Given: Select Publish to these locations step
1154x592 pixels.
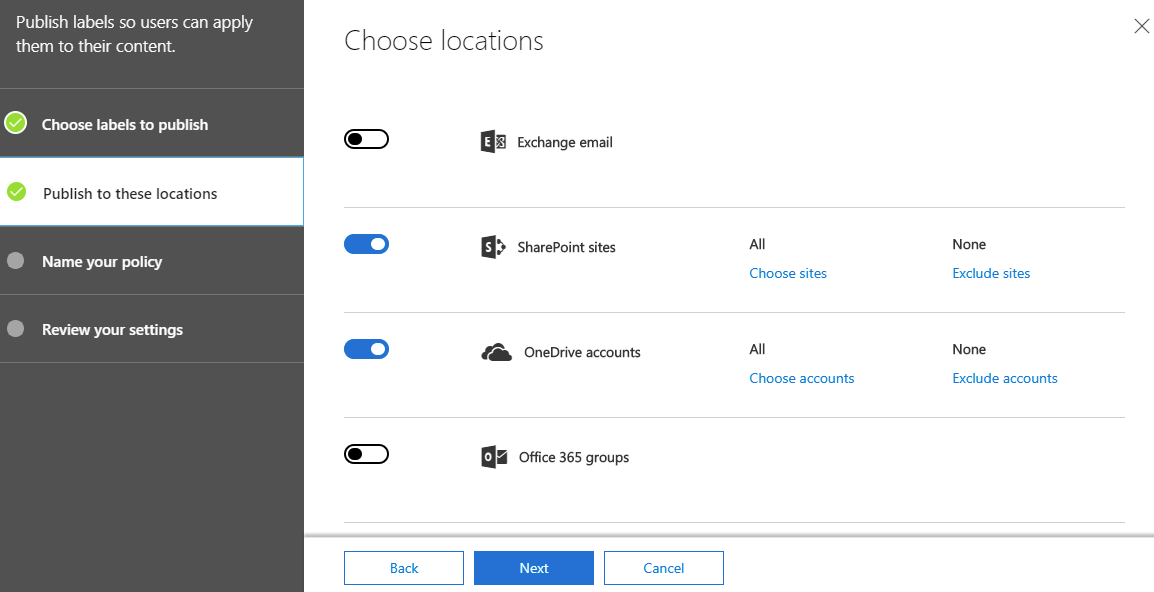Looking at the screenshot, I should coord(152,191).
